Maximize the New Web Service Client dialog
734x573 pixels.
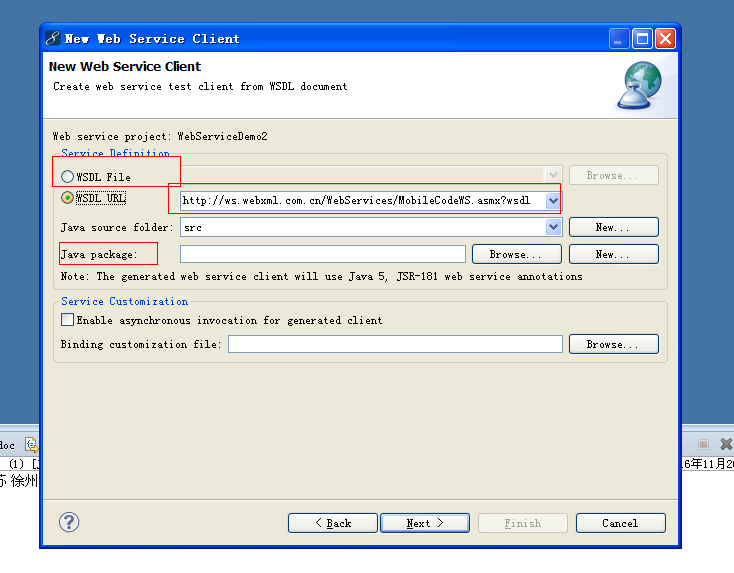point(642,38)
